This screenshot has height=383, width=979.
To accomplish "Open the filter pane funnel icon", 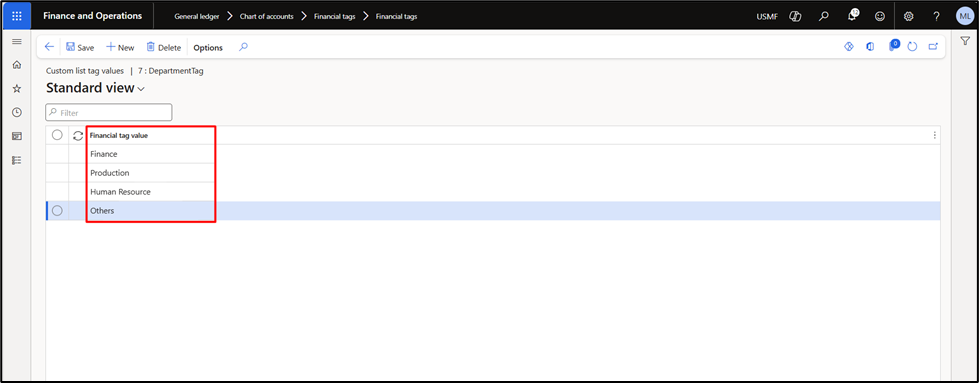I will (x=965, y=41).
